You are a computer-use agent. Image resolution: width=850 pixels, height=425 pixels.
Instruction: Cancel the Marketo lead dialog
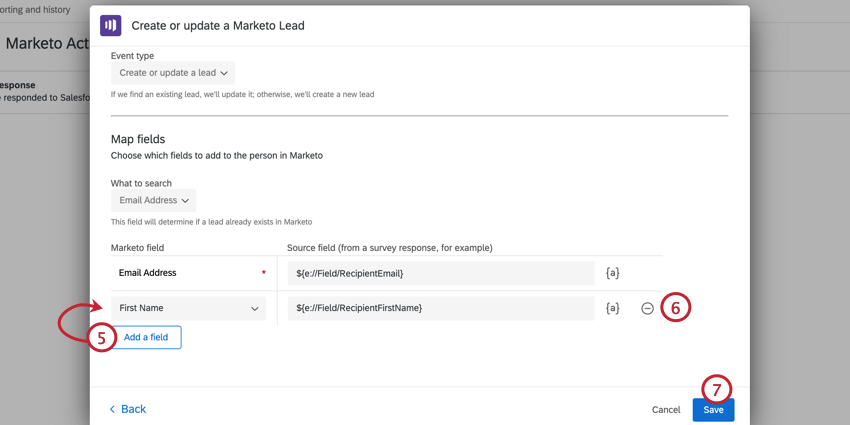pyautogui.click(x=666, y=410)
